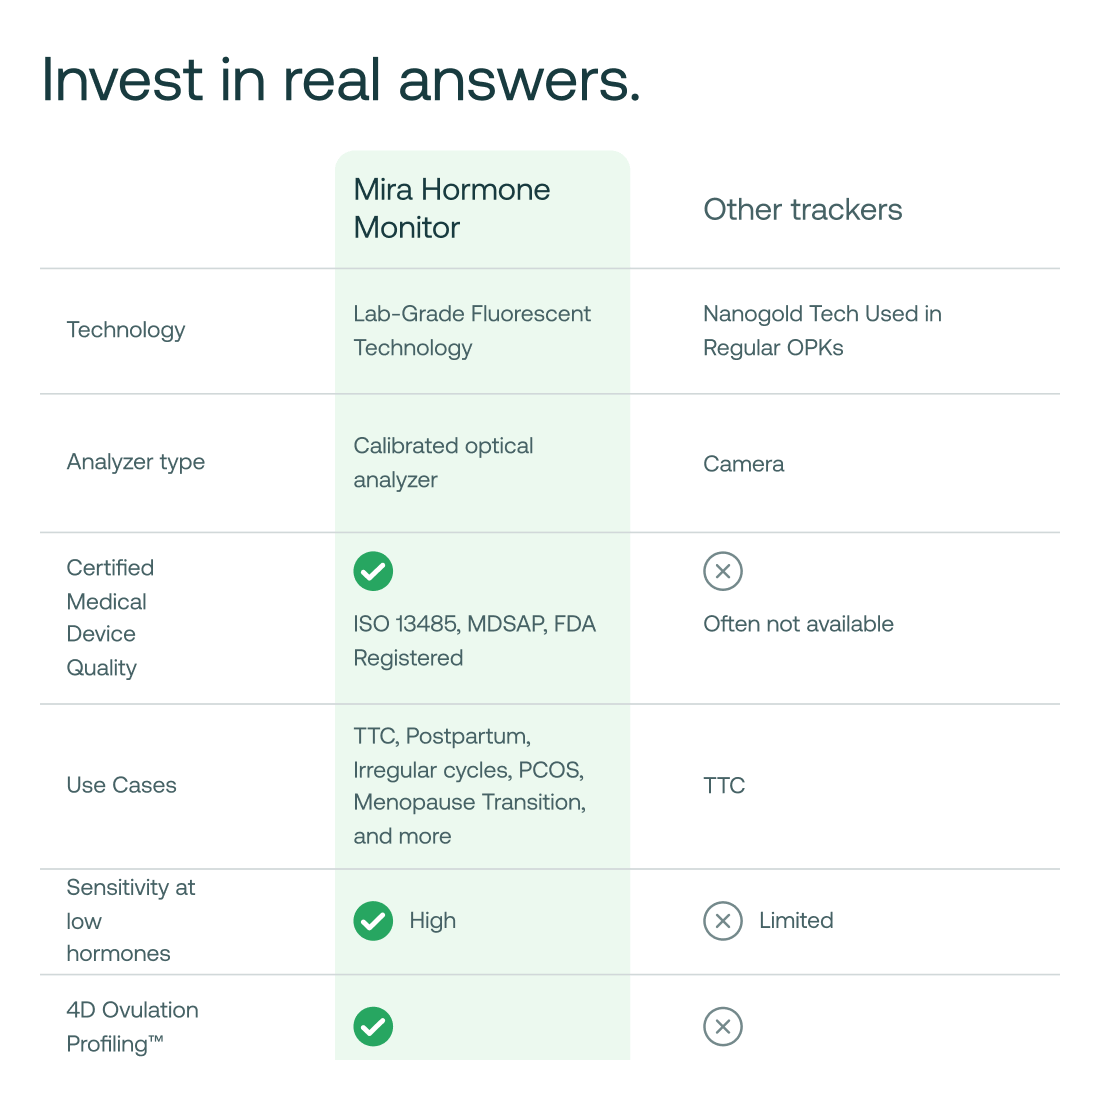Click the Analyzer type row label
The height and width of the screenshot is (1100, 1100).
click(x=136, y=462)
